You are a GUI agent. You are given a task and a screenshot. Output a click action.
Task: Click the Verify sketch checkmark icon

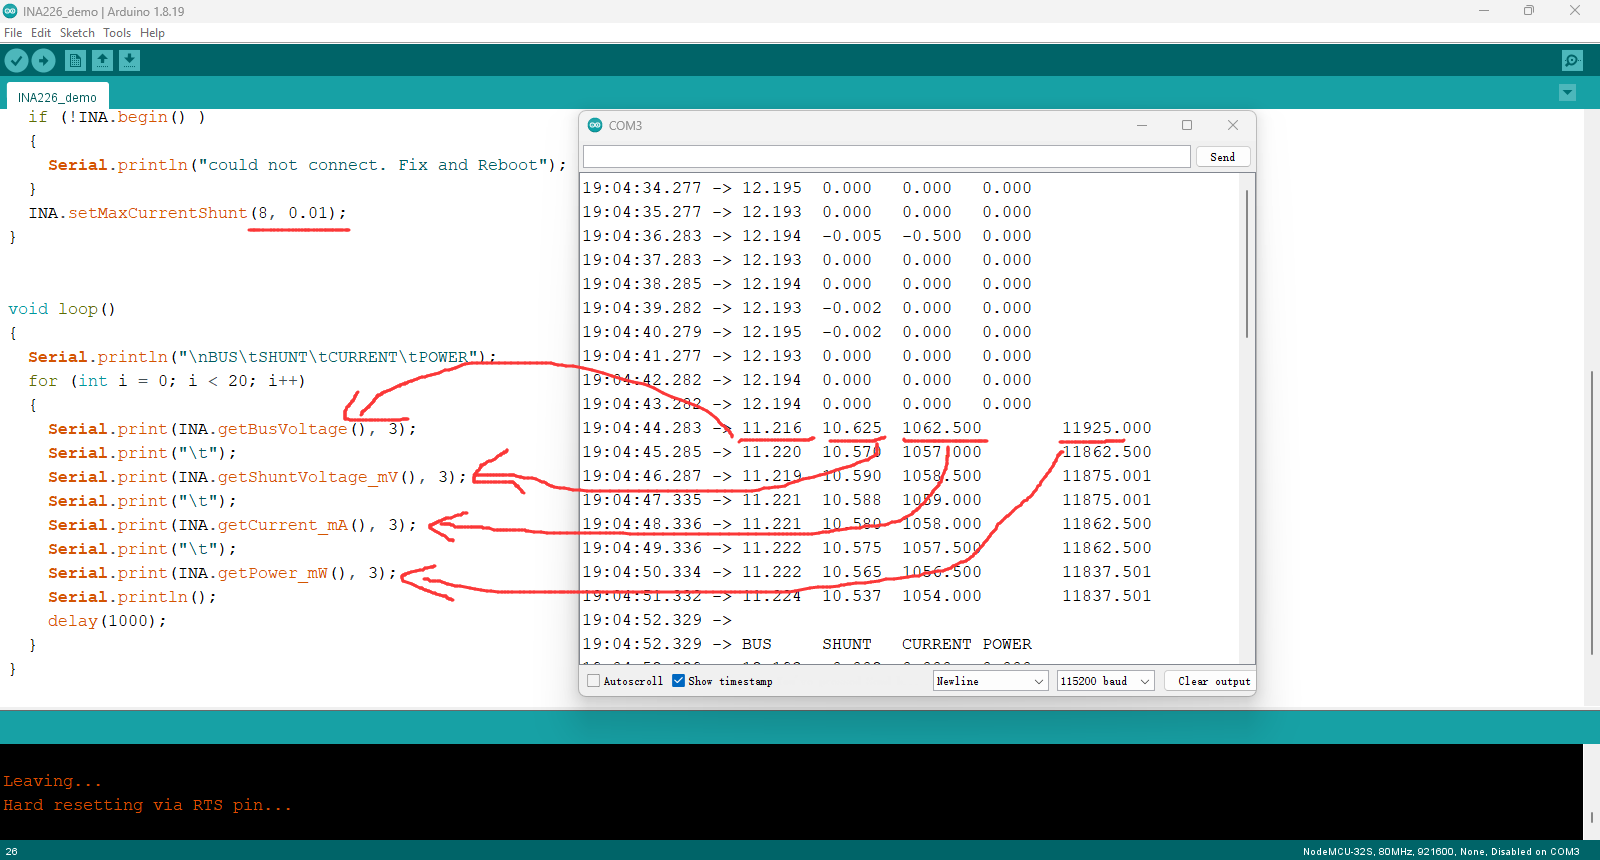click(x=16, y=61)
